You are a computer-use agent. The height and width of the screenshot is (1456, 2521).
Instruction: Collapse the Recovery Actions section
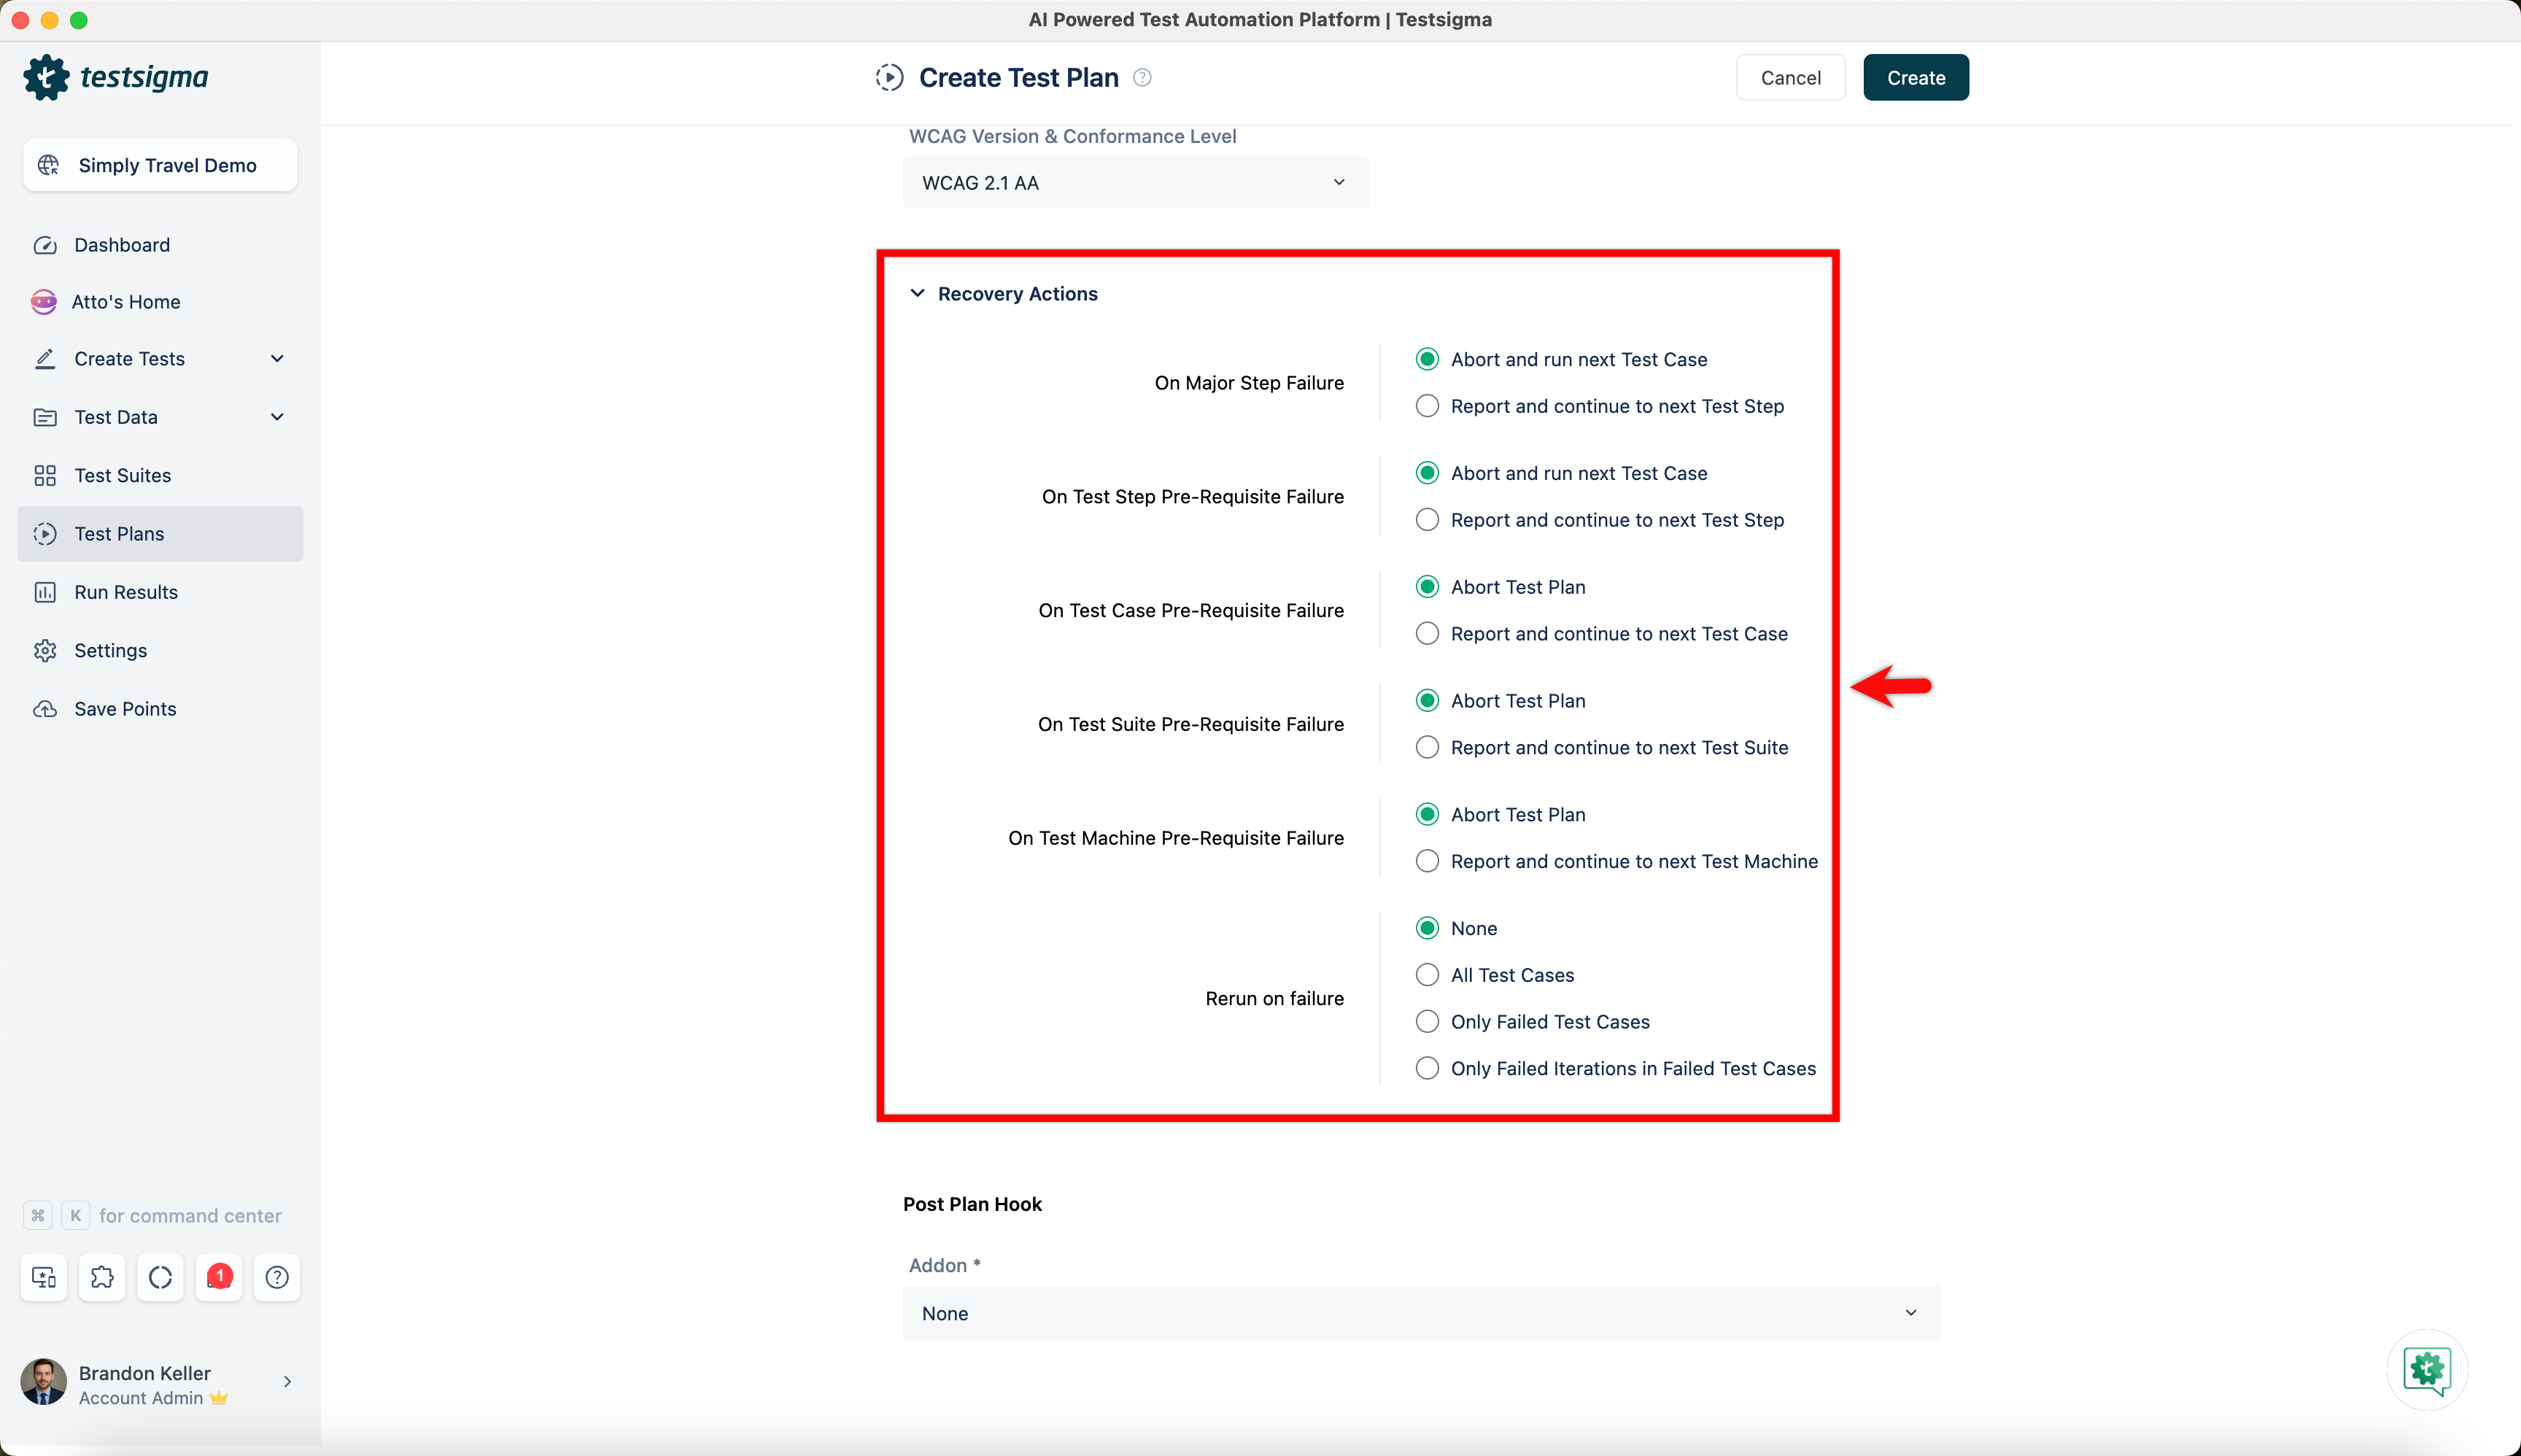(917, 293)
